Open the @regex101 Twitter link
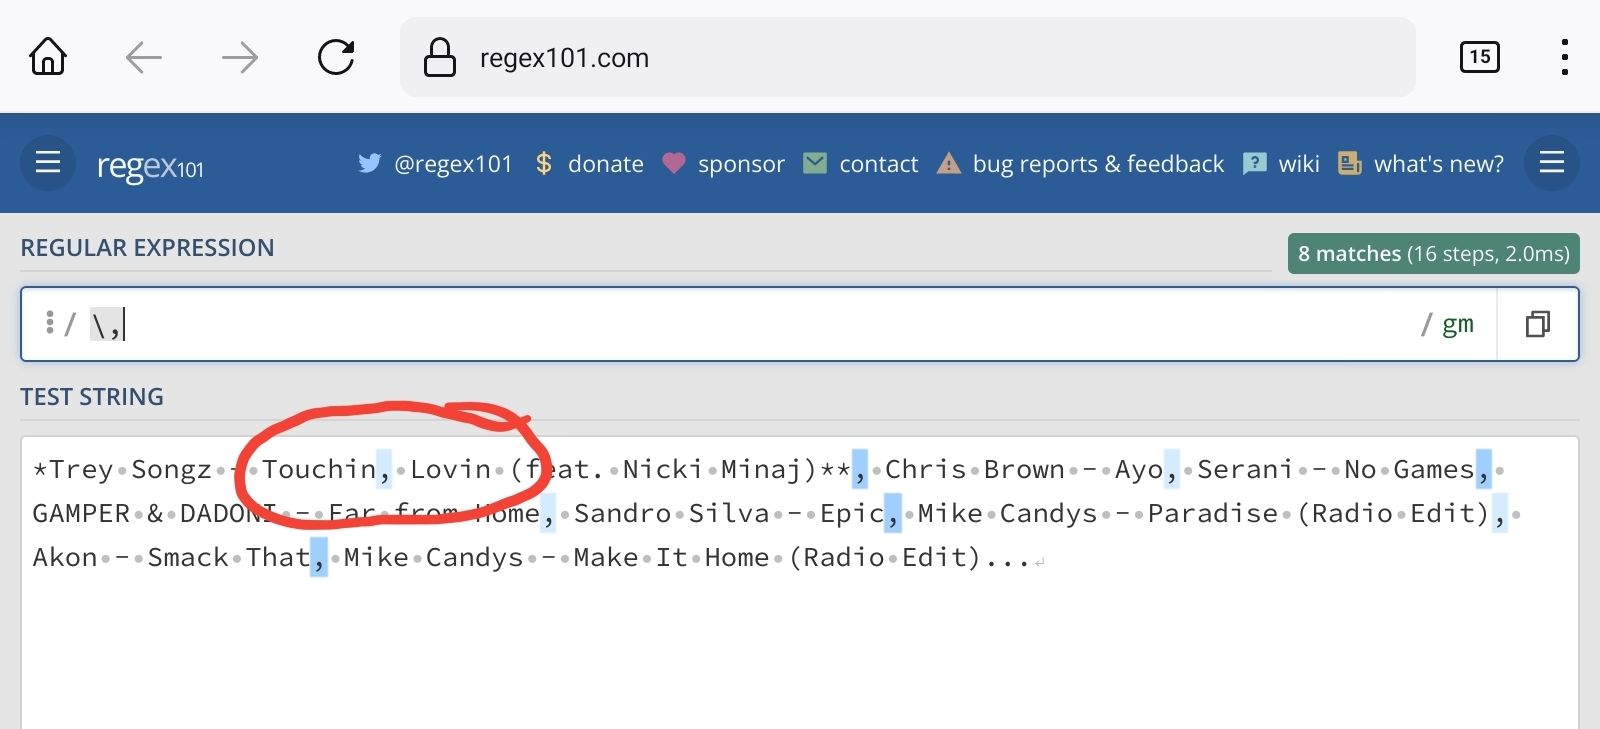Image resolution: width=1600 pixels, height=729 pixels. point(452,164)
